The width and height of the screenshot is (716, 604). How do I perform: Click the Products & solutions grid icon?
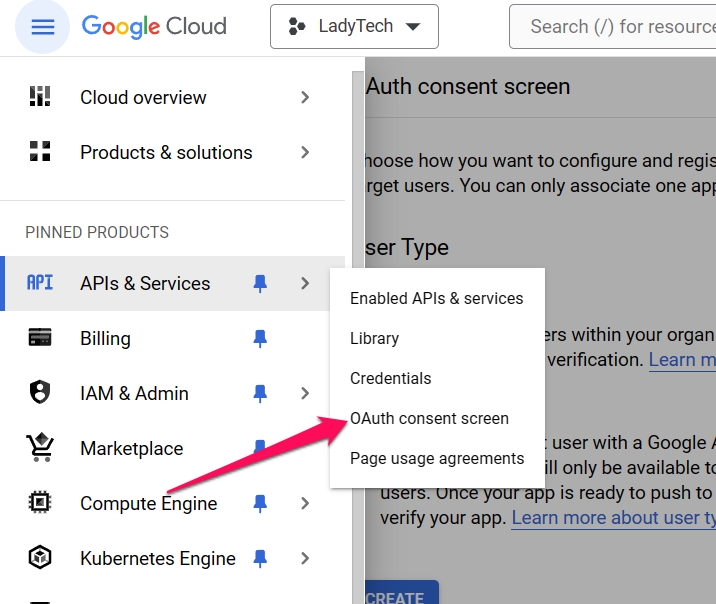click(40, 151)
